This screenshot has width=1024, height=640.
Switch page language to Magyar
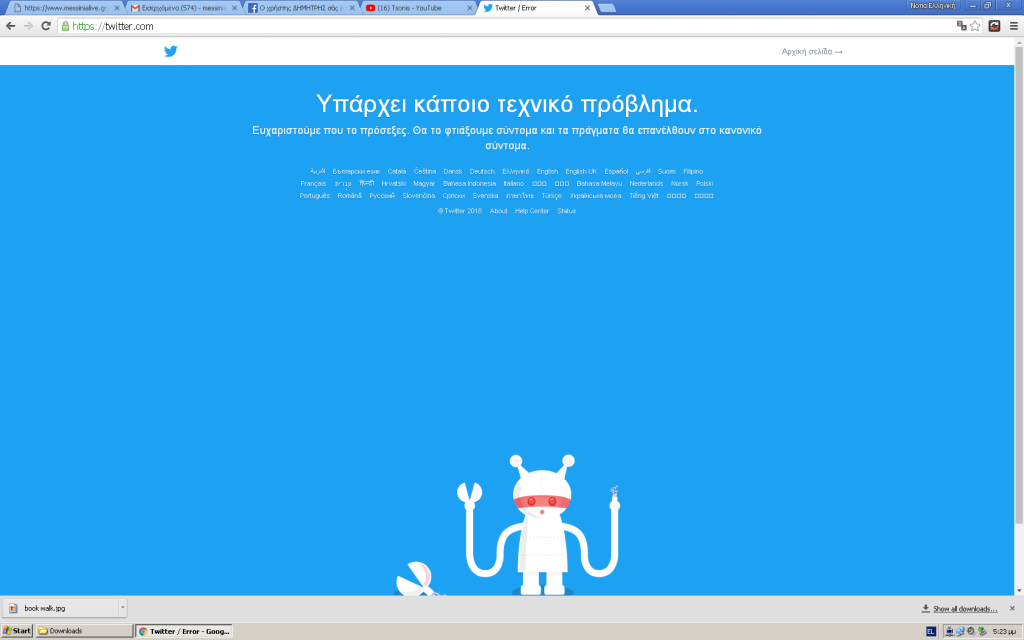(424, 184)
